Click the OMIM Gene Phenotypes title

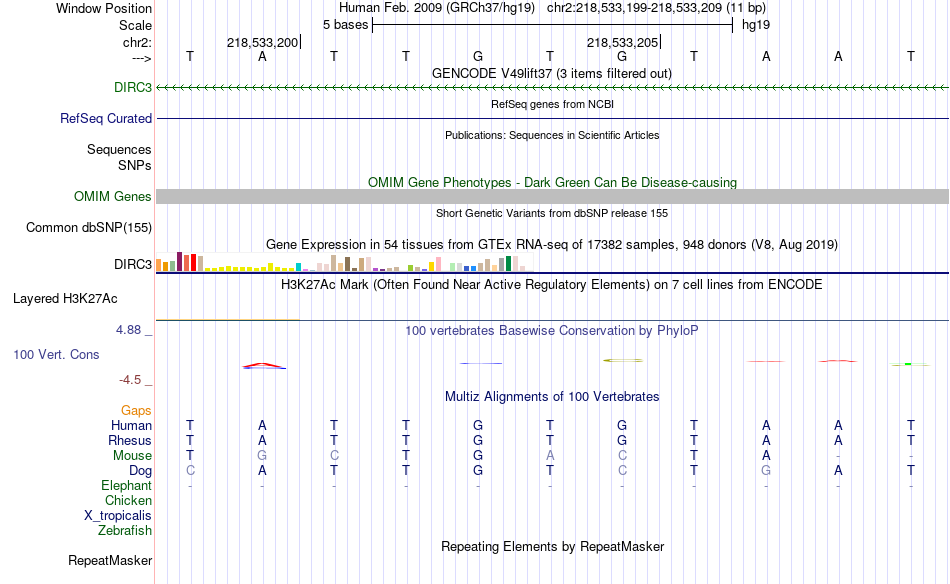(552, 182)
